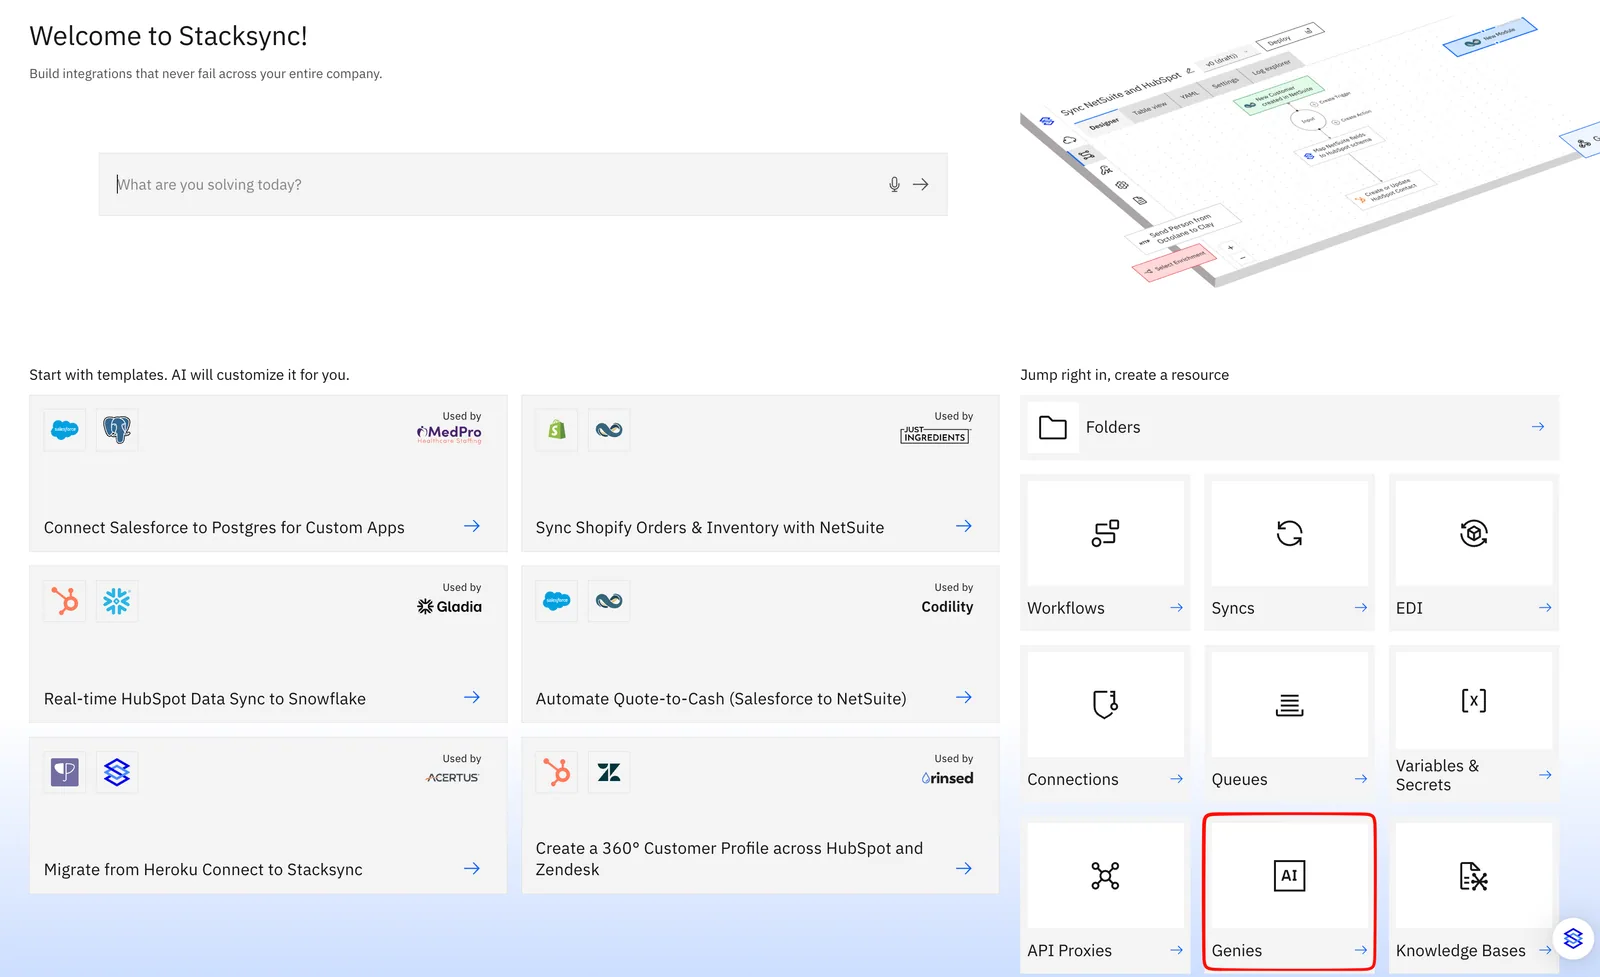Screen dimensions: 1600x977
Task: Click the microphone icon in search box
Action: [x=894, y=184]
